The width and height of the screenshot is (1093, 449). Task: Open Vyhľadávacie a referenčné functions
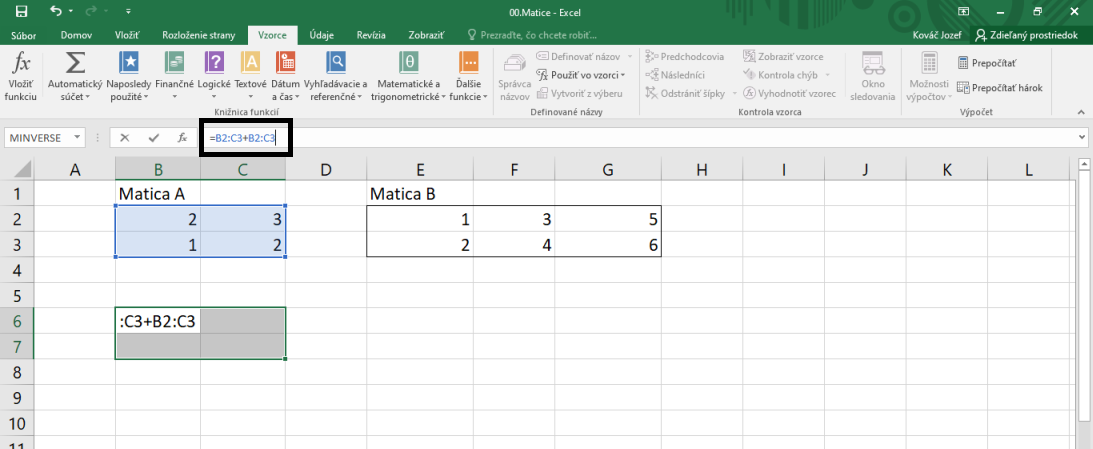(336, 66)
